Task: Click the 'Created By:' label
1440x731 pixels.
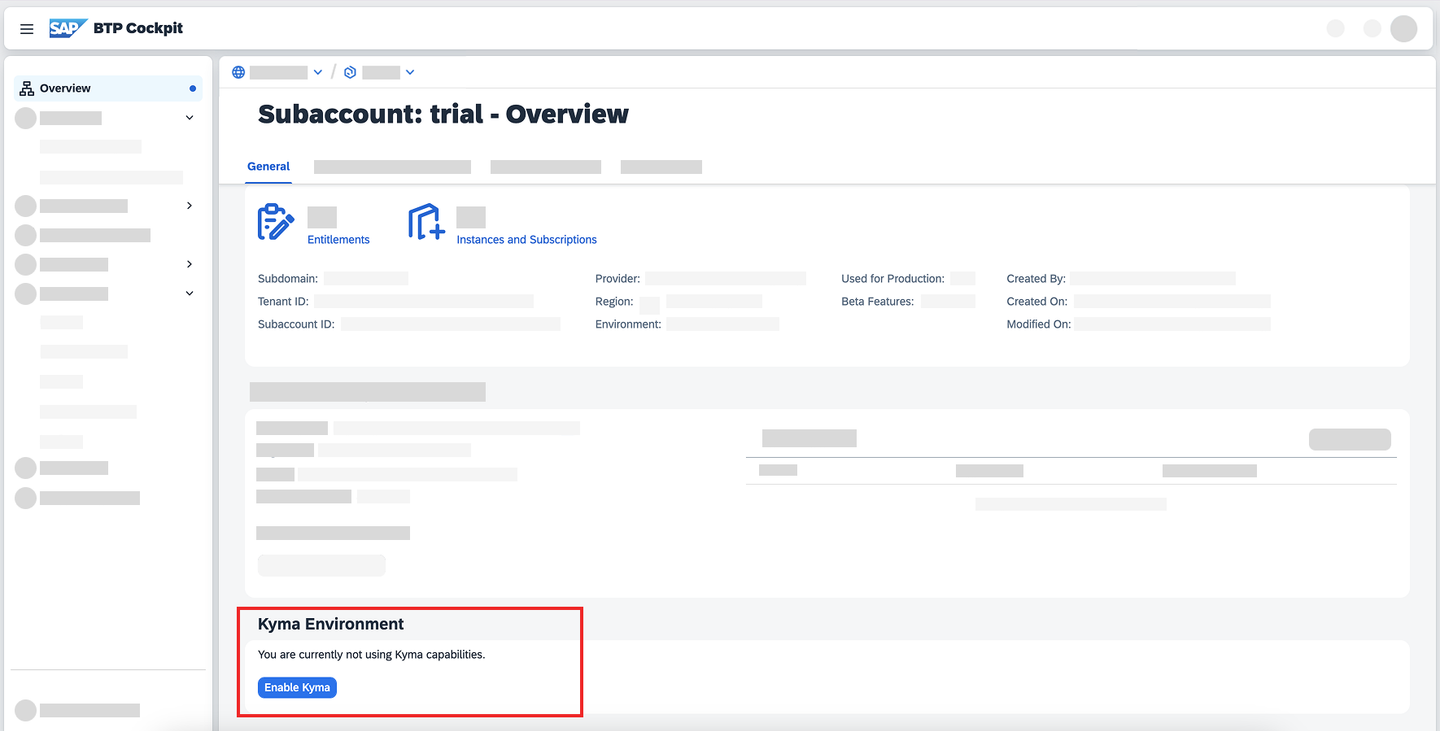Action: pos(1036,279)
